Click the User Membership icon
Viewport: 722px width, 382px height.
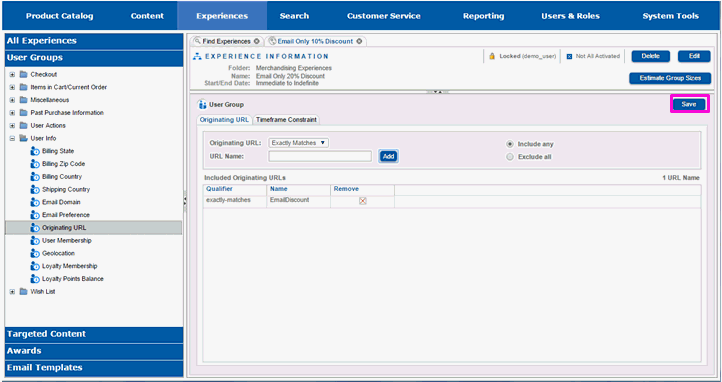[x=35, y=241]
